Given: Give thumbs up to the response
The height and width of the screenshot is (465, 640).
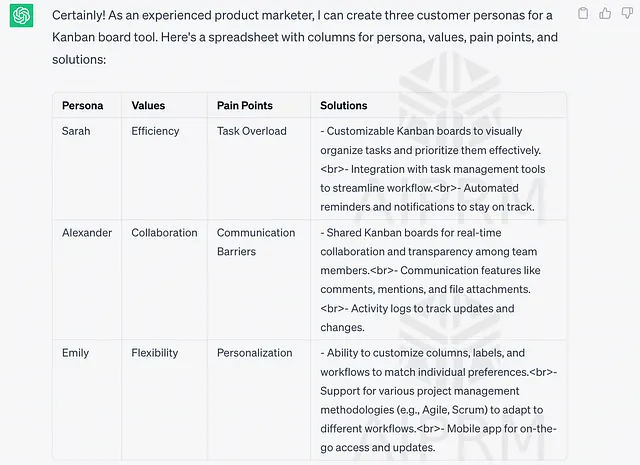Looking at the screenshot, I should [605, 13].
